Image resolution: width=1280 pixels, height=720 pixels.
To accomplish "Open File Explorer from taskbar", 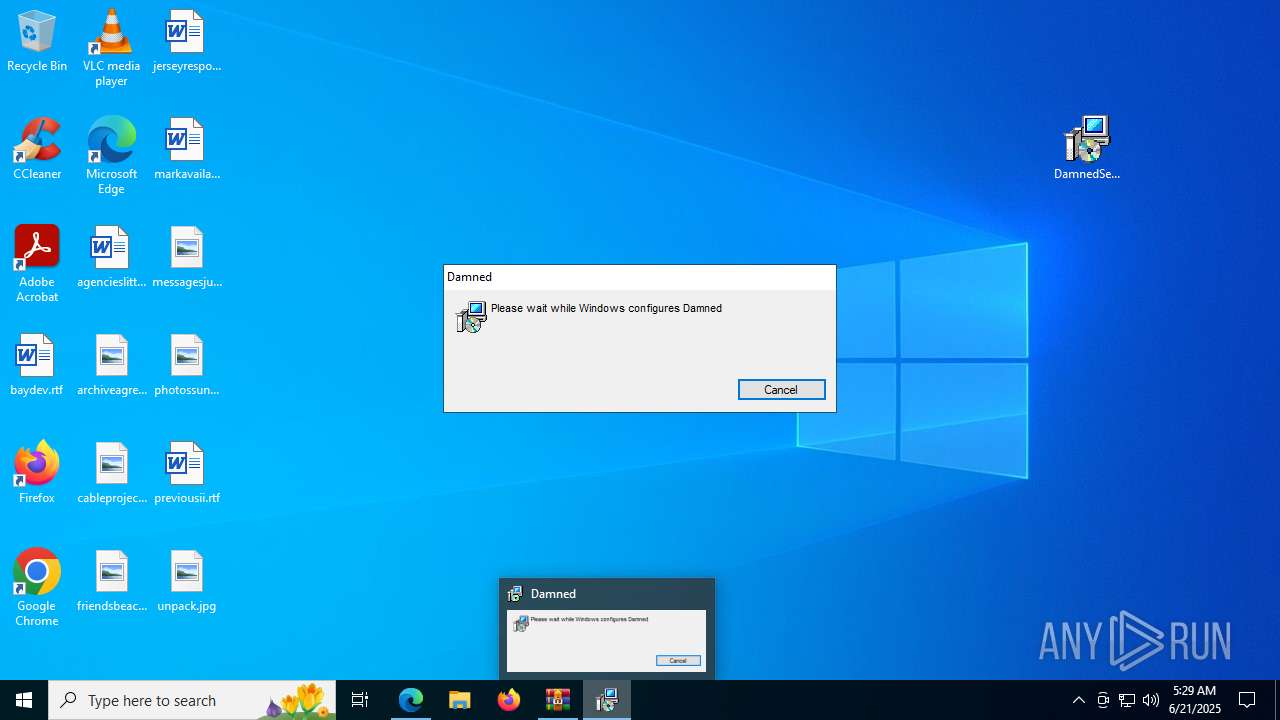I will 460,700.
